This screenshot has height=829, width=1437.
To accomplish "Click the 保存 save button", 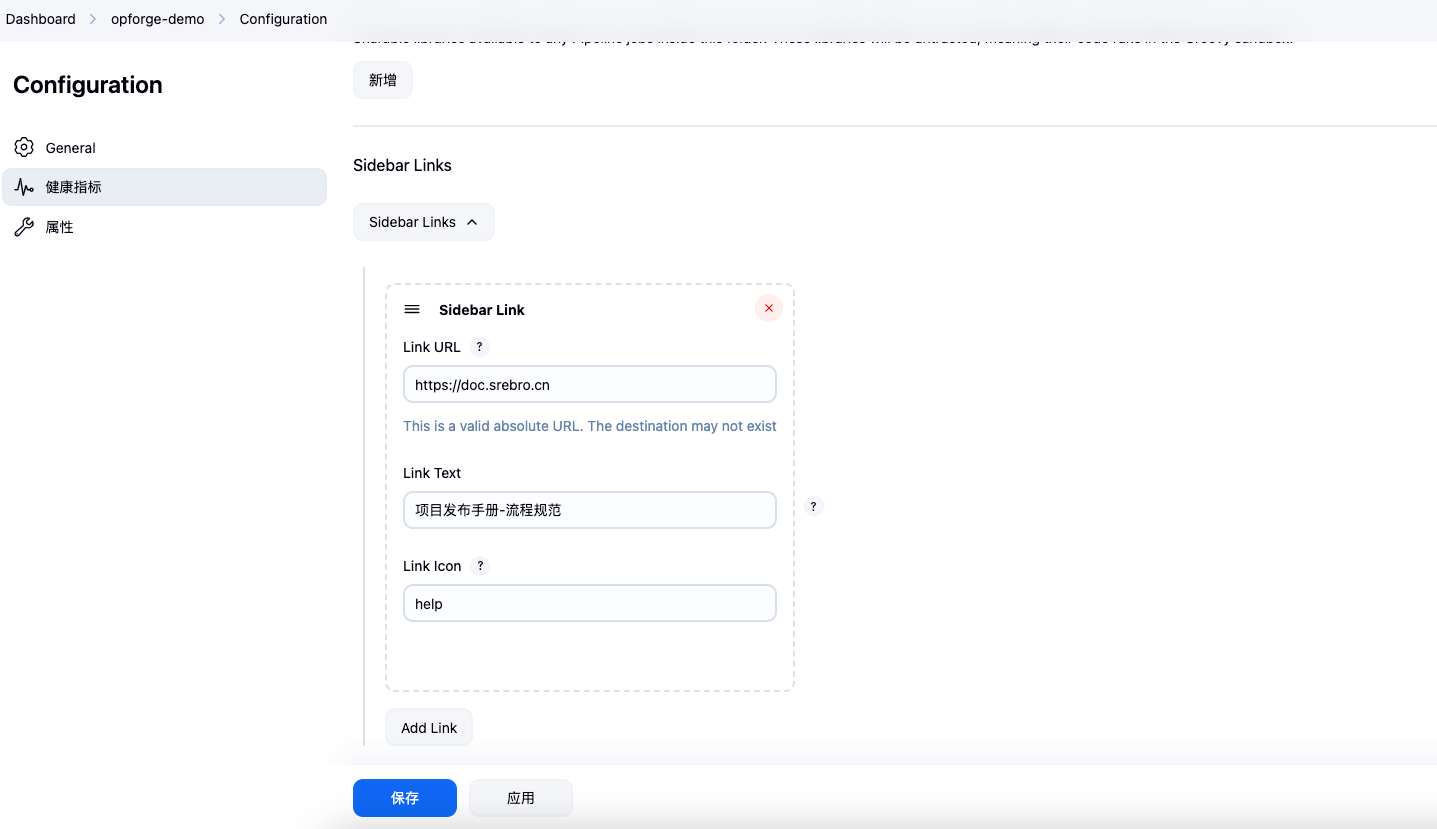I will pos(404,798).
